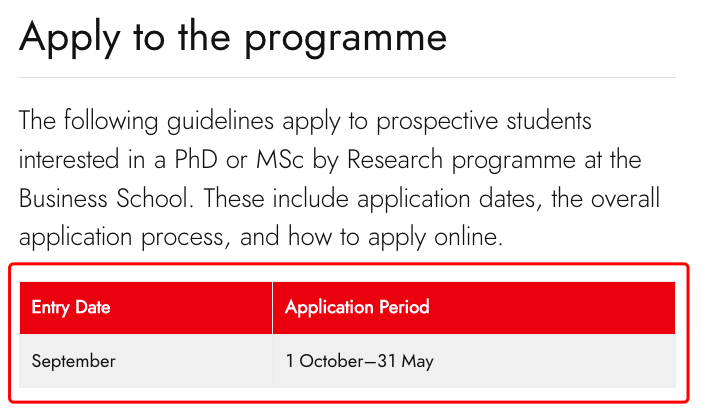Screen dimensions: 710x414
Task: Click the "1 October–31 May" cell
Action: click(x=359, y=361)
